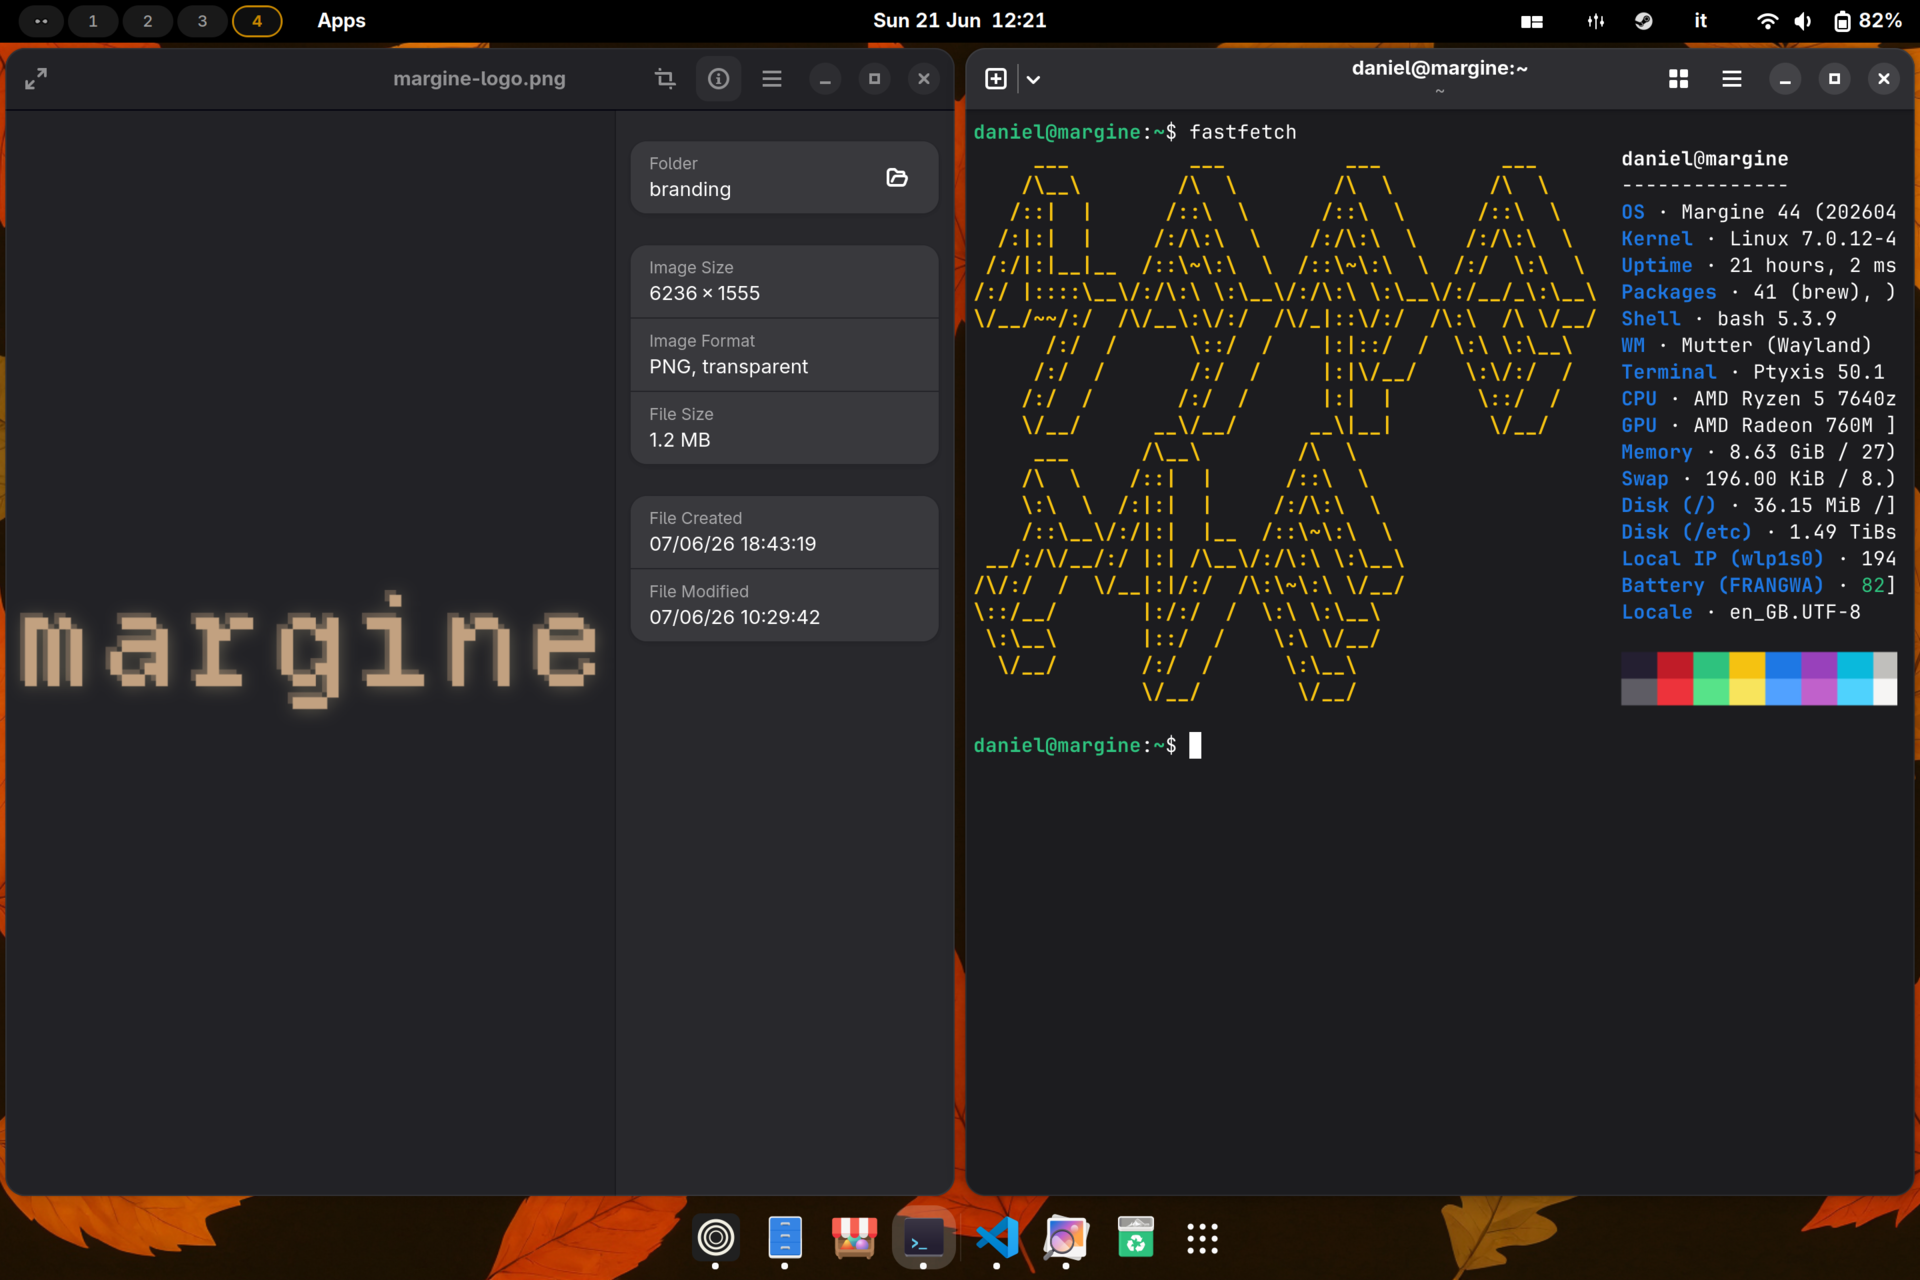The image size is (1920, 1280).
Task: Click the margine-logo.png window title
Action: coord(479,79)
